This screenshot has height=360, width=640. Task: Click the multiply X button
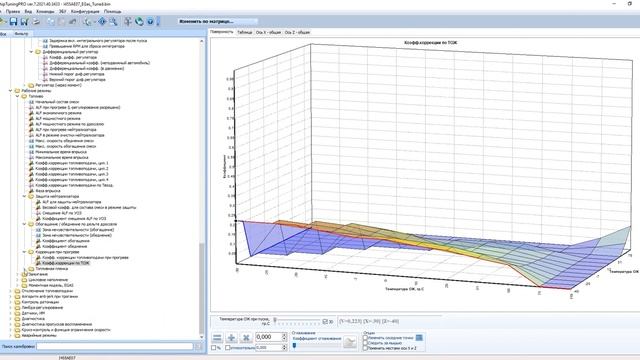pos(246,338)
